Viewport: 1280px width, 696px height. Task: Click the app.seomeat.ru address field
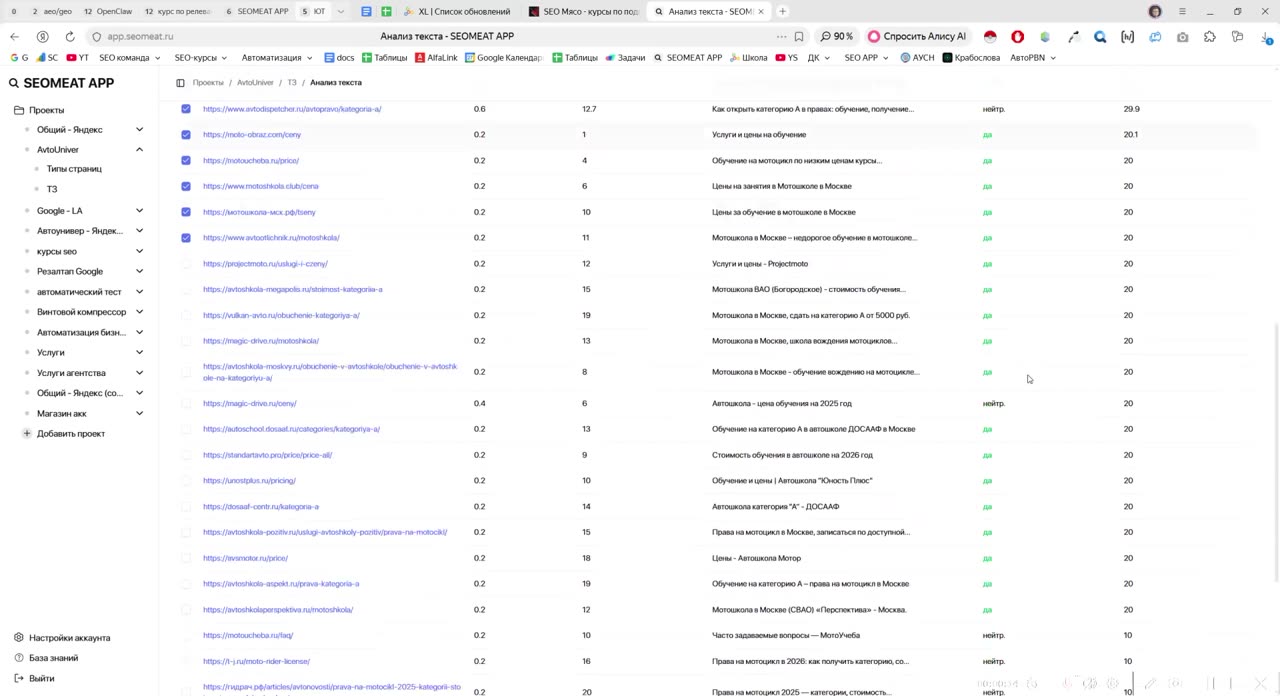pyautogui.click(x=140, y=37)
